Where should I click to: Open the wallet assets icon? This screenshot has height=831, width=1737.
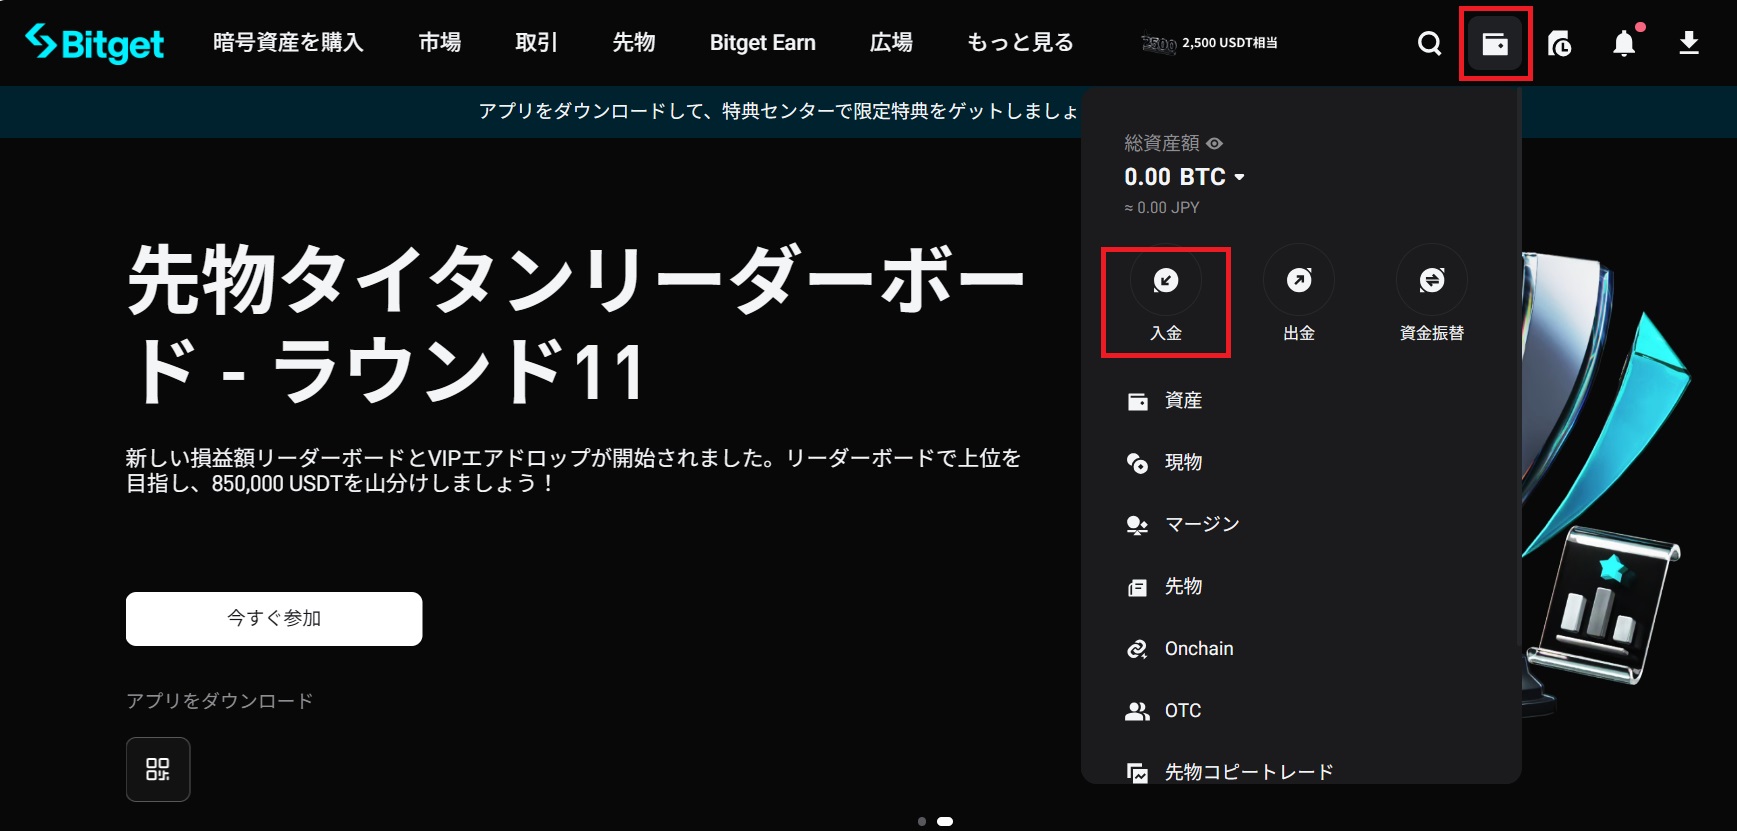1495,43
